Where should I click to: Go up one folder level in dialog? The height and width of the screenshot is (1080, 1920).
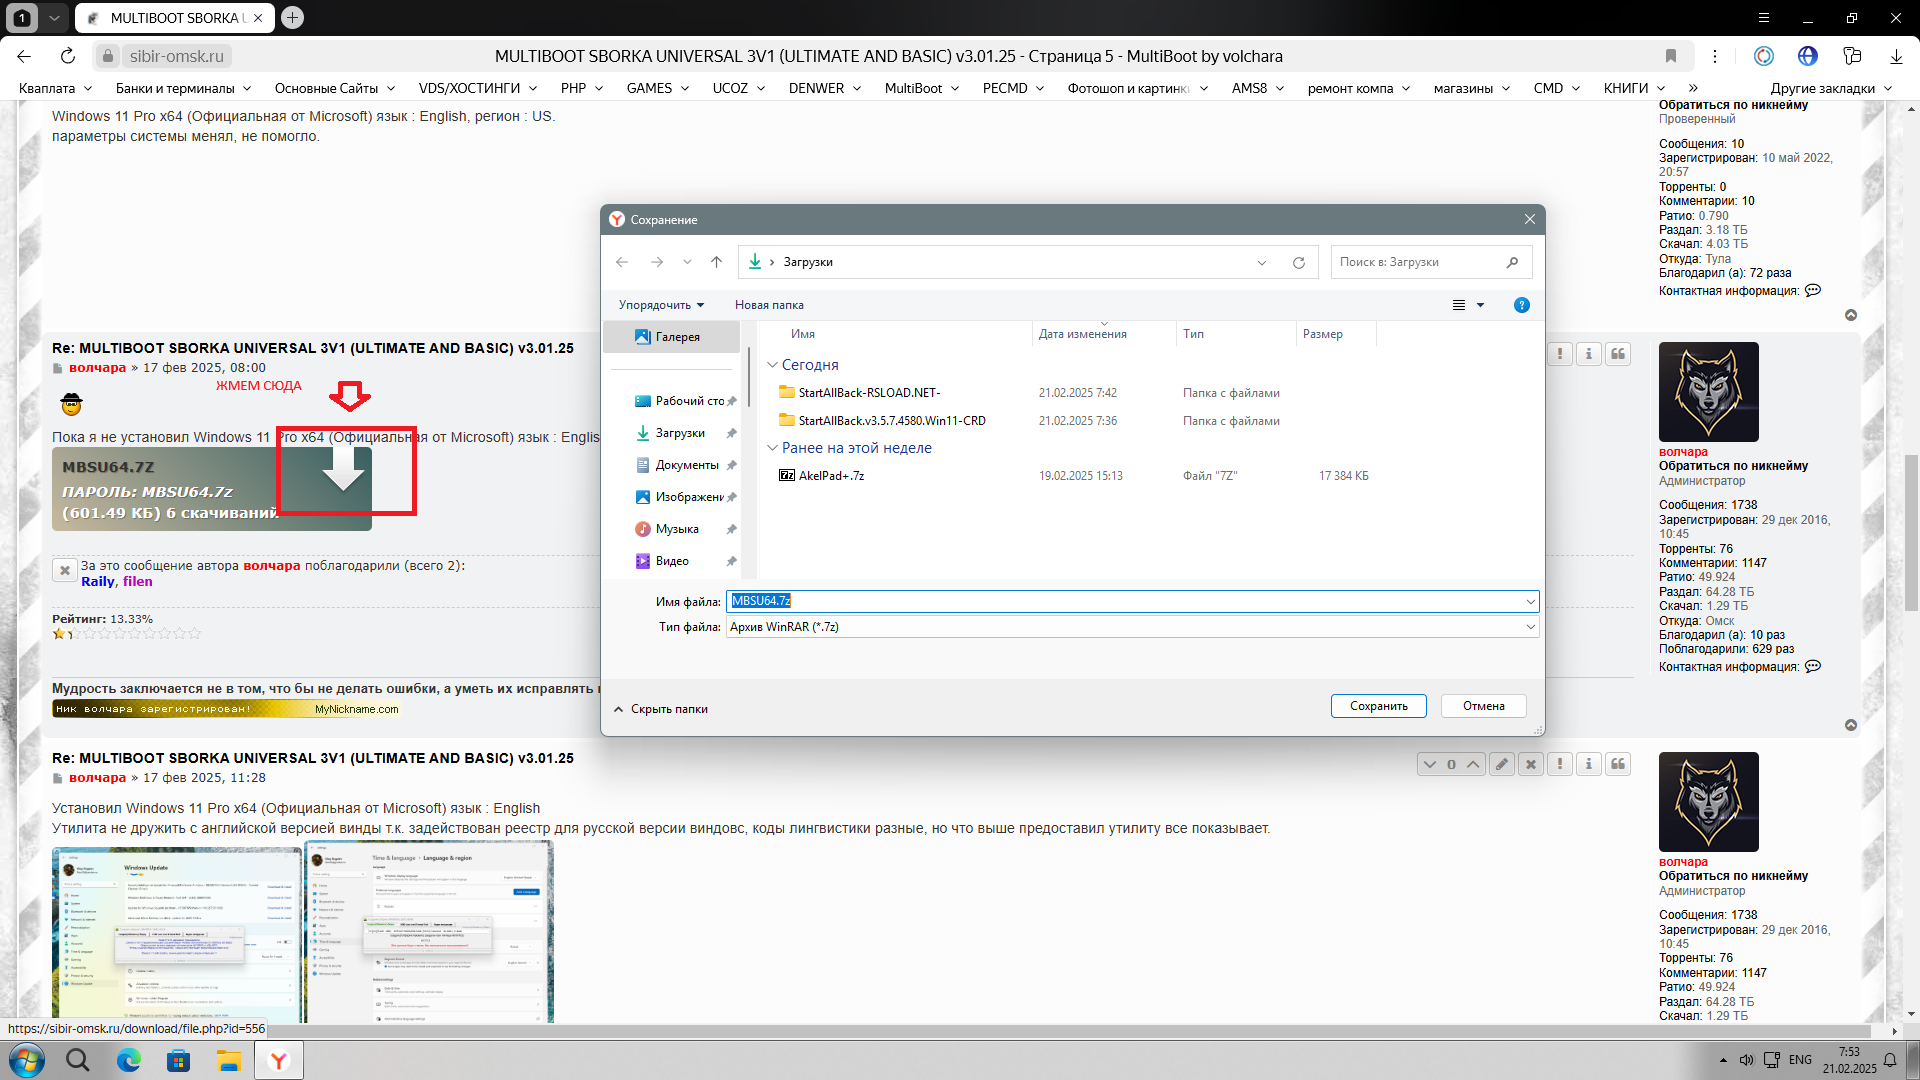tap(716, 262)
